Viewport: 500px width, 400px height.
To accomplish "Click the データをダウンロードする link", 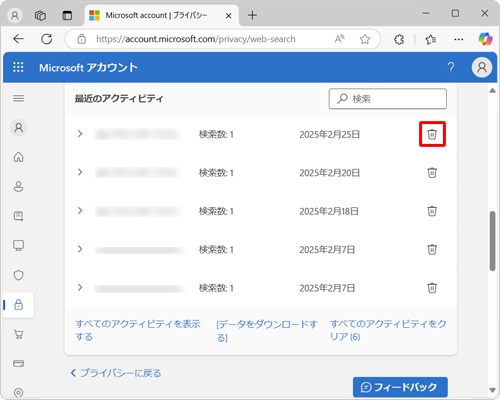I will pyautogui.click(x=266, y=331).
